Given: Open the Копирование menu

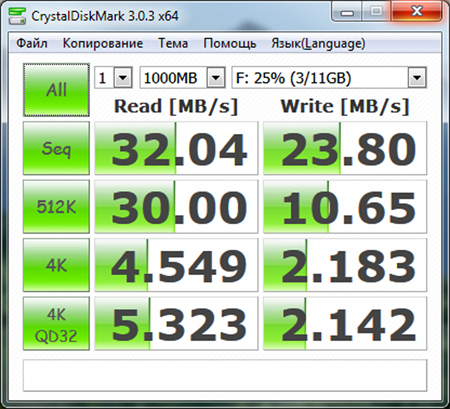Looking at the screenshot, I should [x=103, y=43].
